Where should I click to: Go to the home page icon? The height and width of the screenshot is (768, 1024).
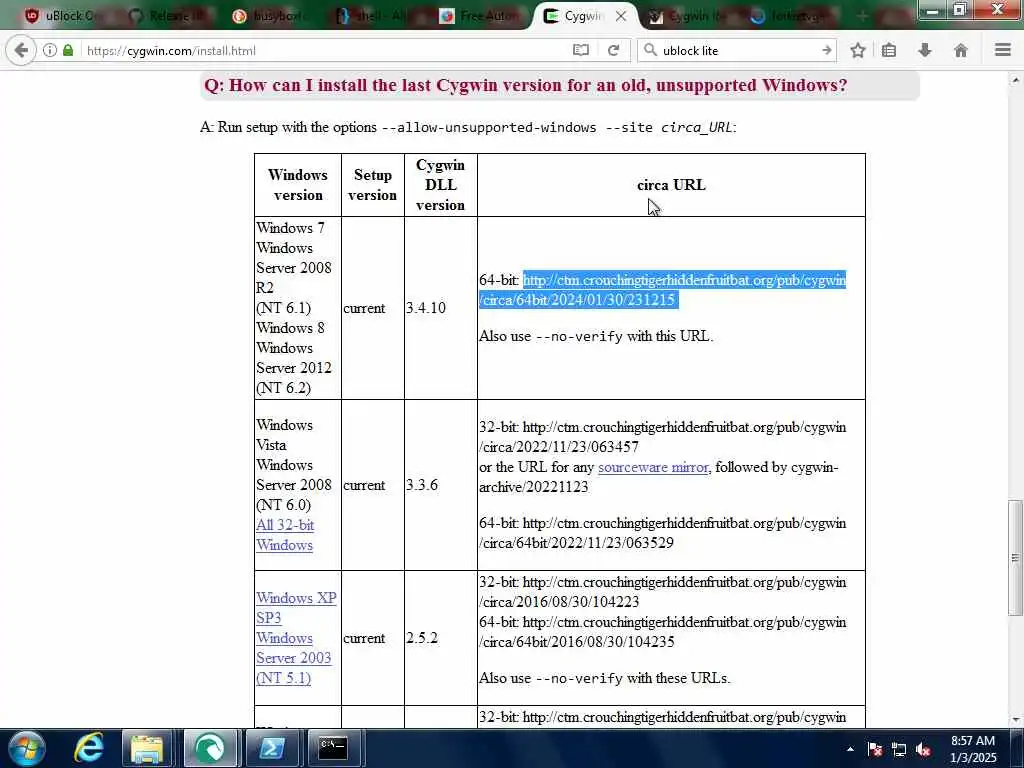click(961, 50)
